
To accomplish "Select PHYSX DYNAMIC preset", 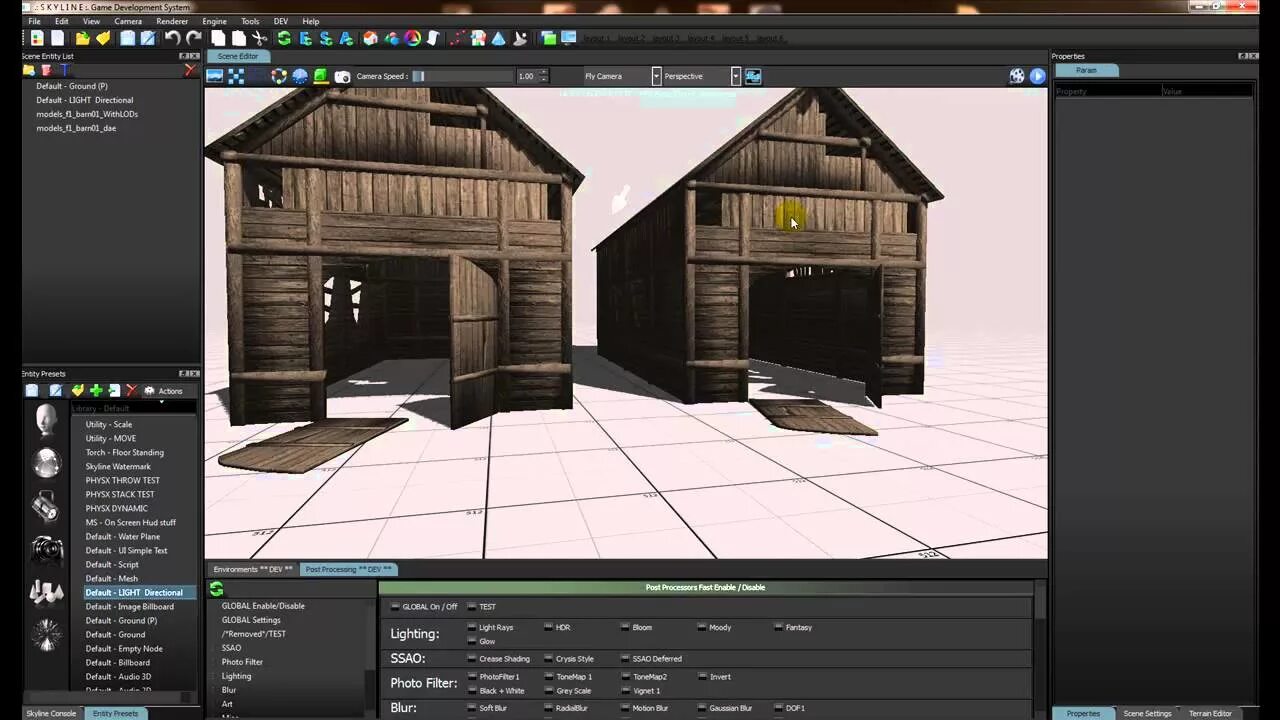I will pos(117,508).
